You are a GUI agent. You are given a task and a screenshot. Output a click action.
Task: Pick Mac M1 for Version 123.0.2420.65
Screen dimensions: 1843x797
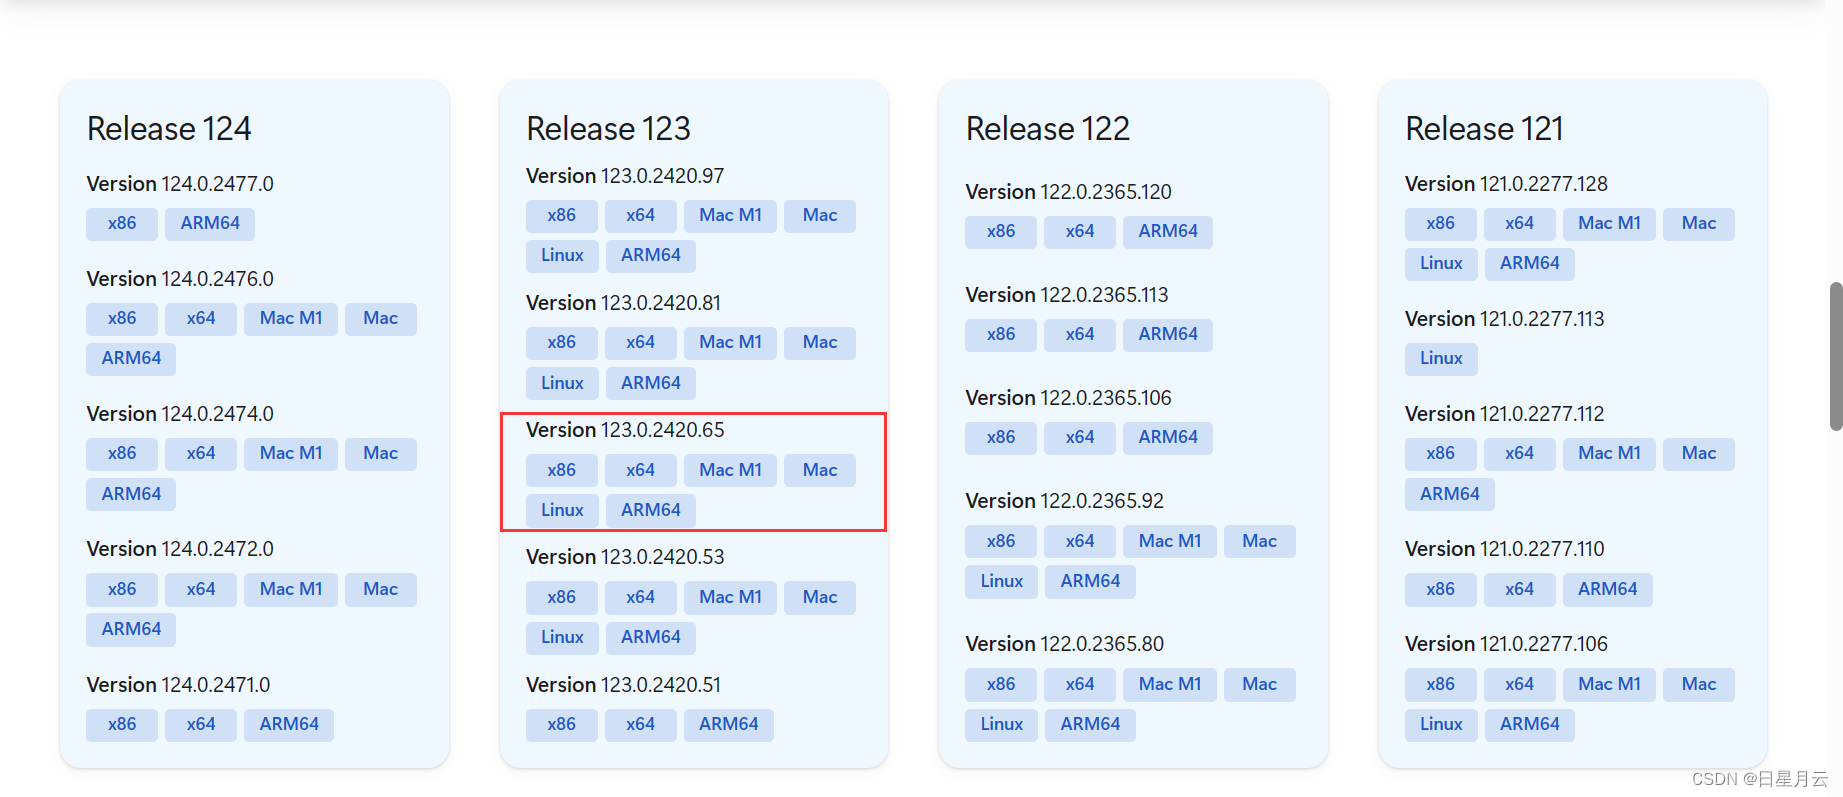tap(731, 471)
